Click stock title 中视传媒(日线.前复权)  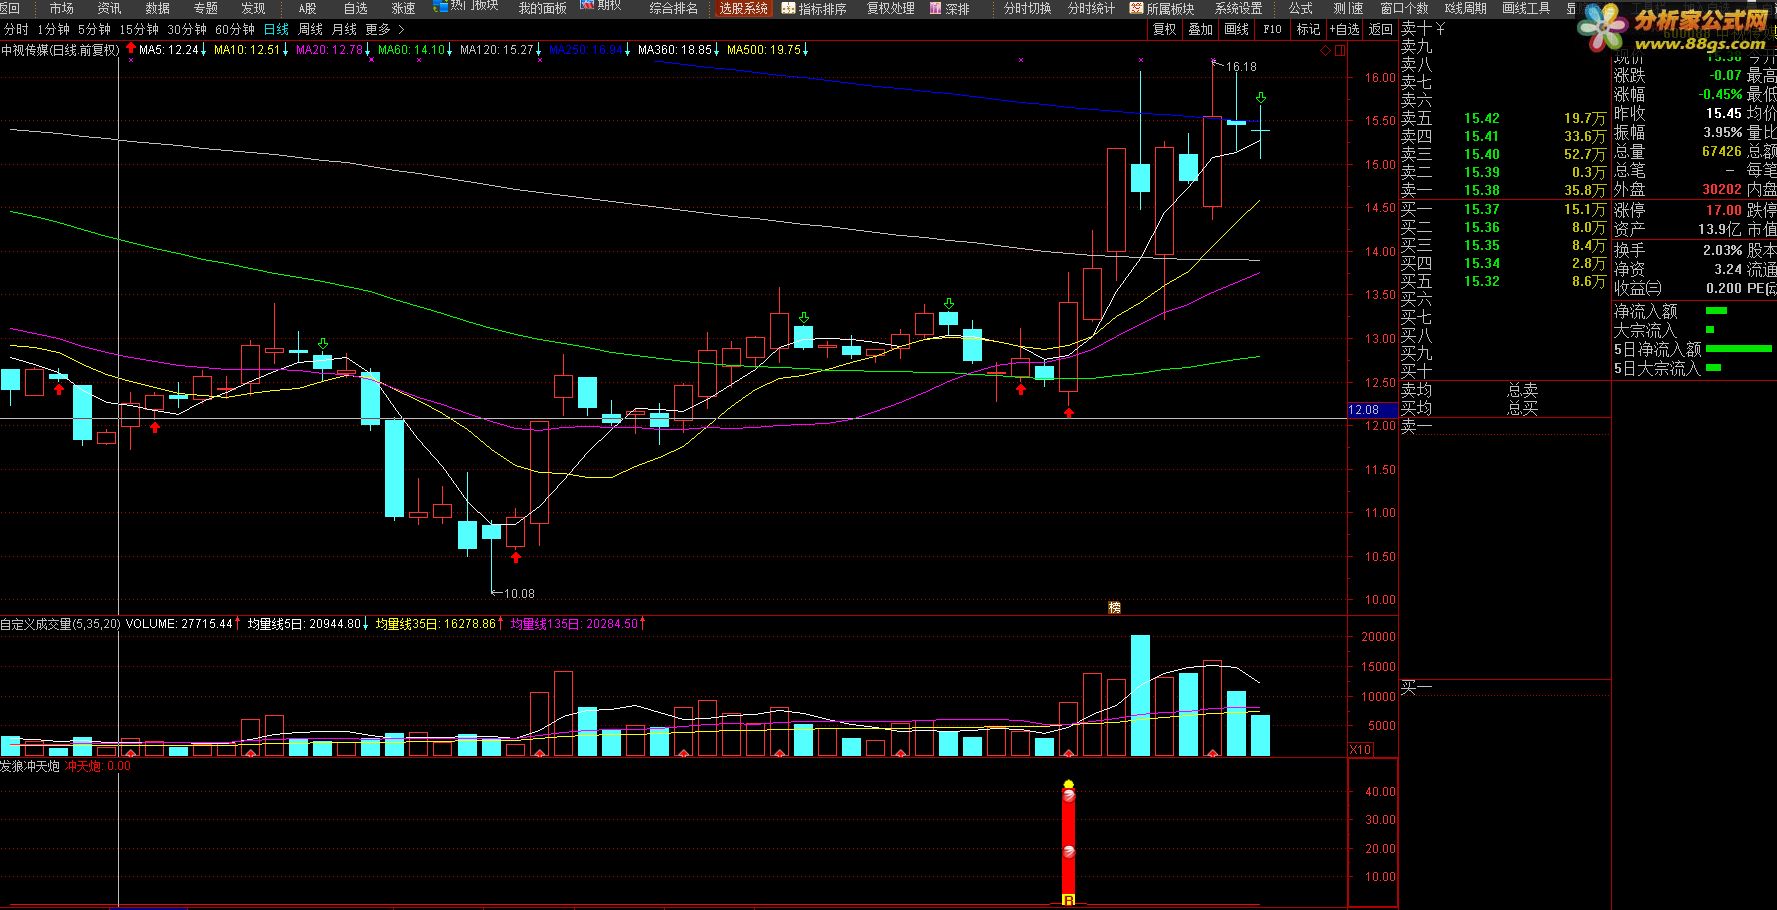[60, 49]
